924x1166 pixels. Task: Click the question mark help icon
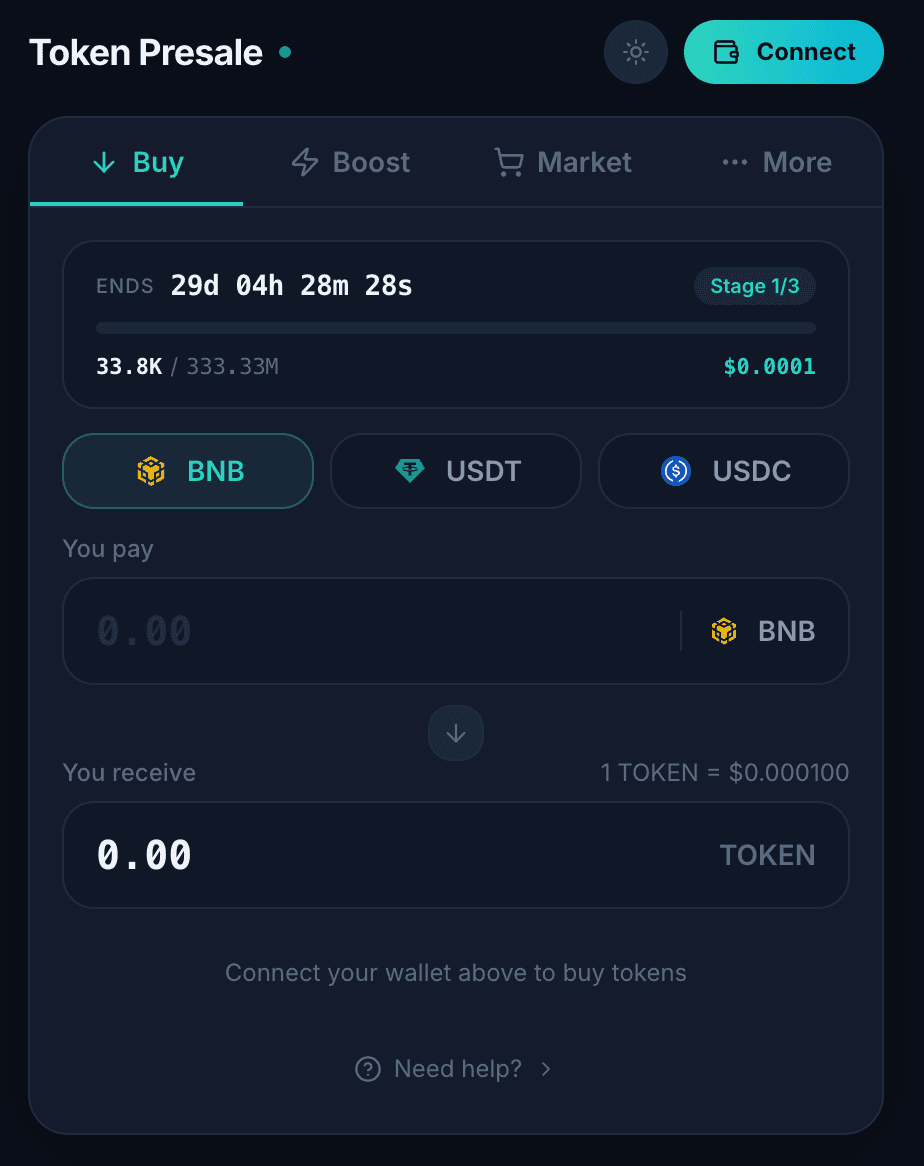click(368, 1069)
